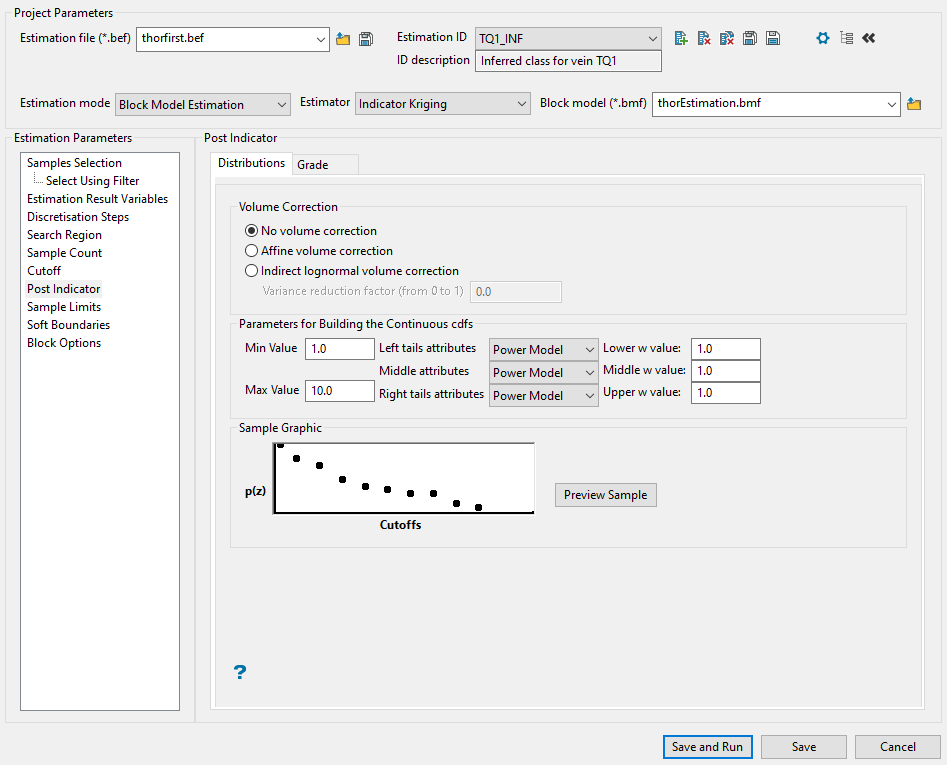Viewport: 947px width, 765px height.
Task: Open help question mark icon
Action: coord(240,672)
